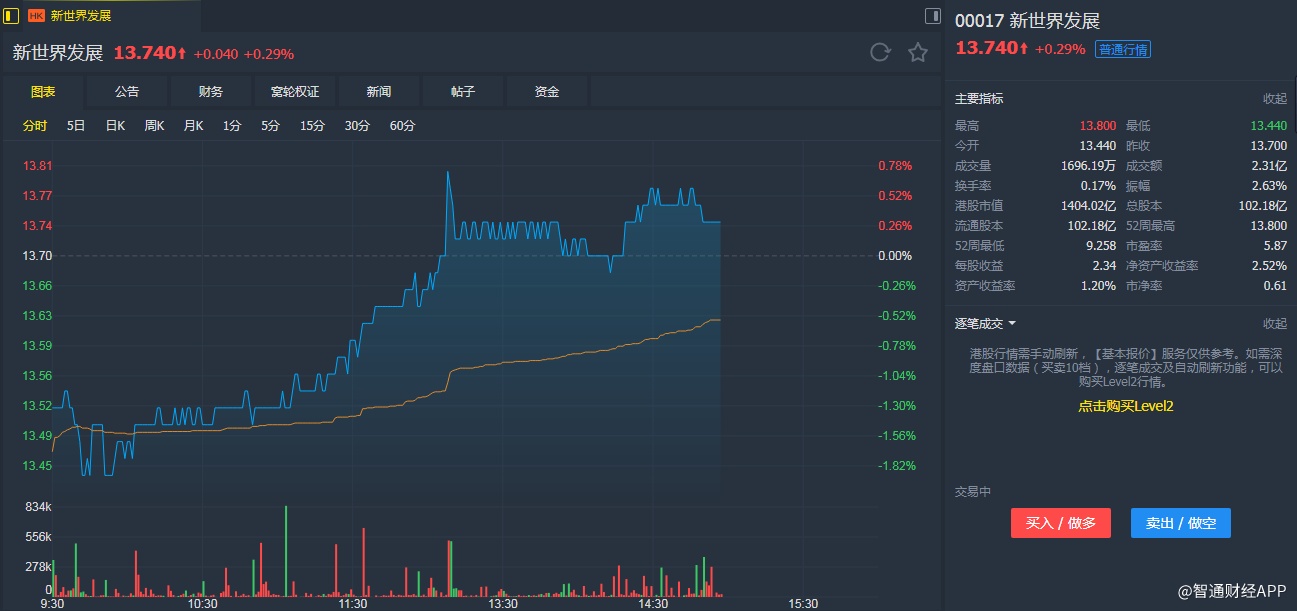Image resolution: width=1297 pixels, height=611 pixels.
Task: Click the 卖出 / 做空 button
Action: pos(1180,523)
